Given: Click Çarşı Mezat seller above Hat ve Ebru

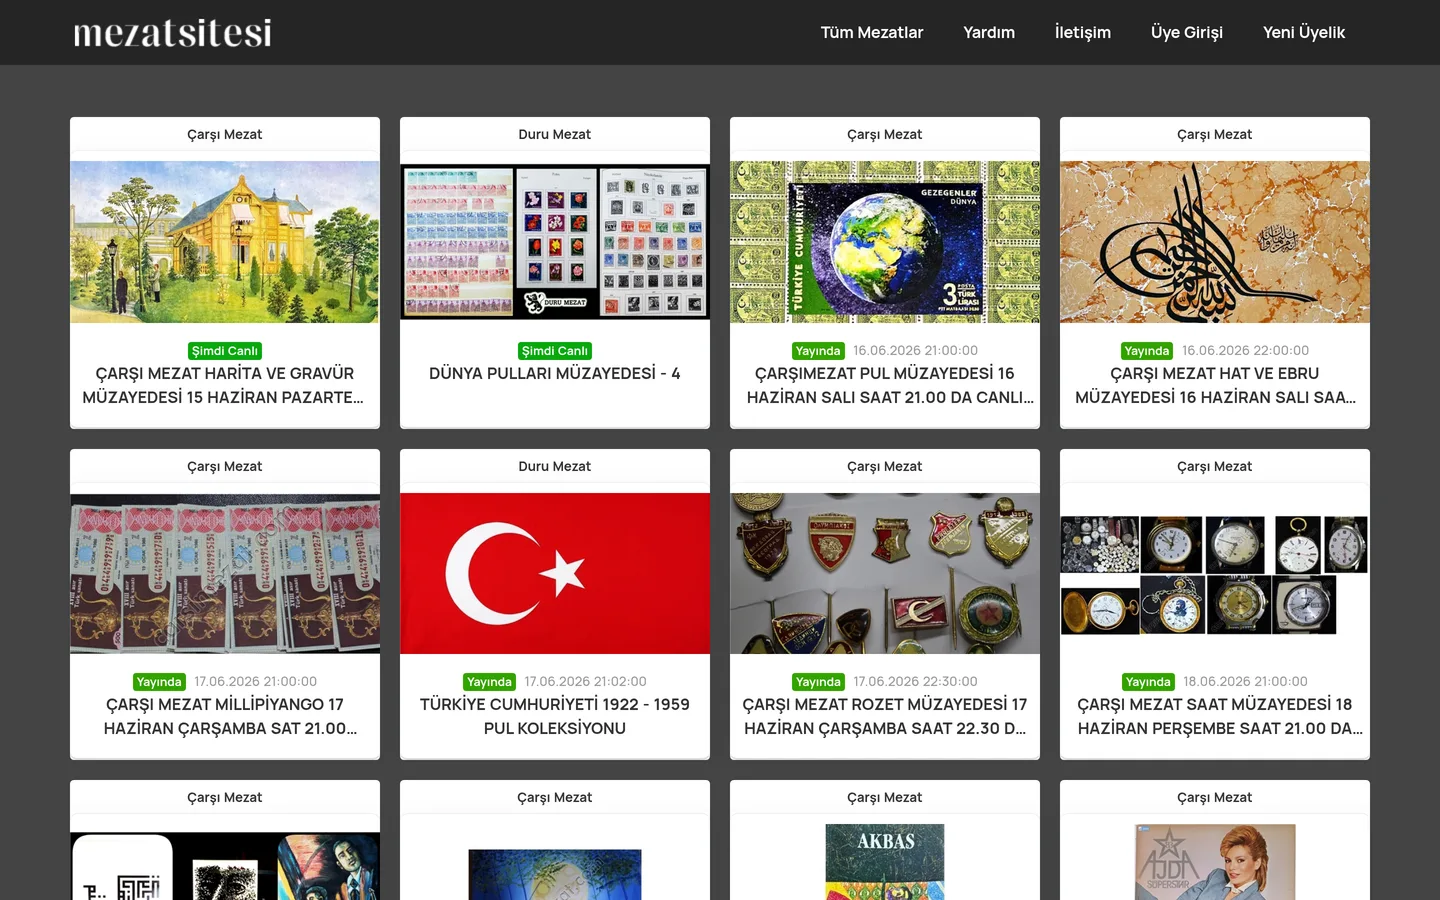Looking at the screenshot, I should (1215, 134).
